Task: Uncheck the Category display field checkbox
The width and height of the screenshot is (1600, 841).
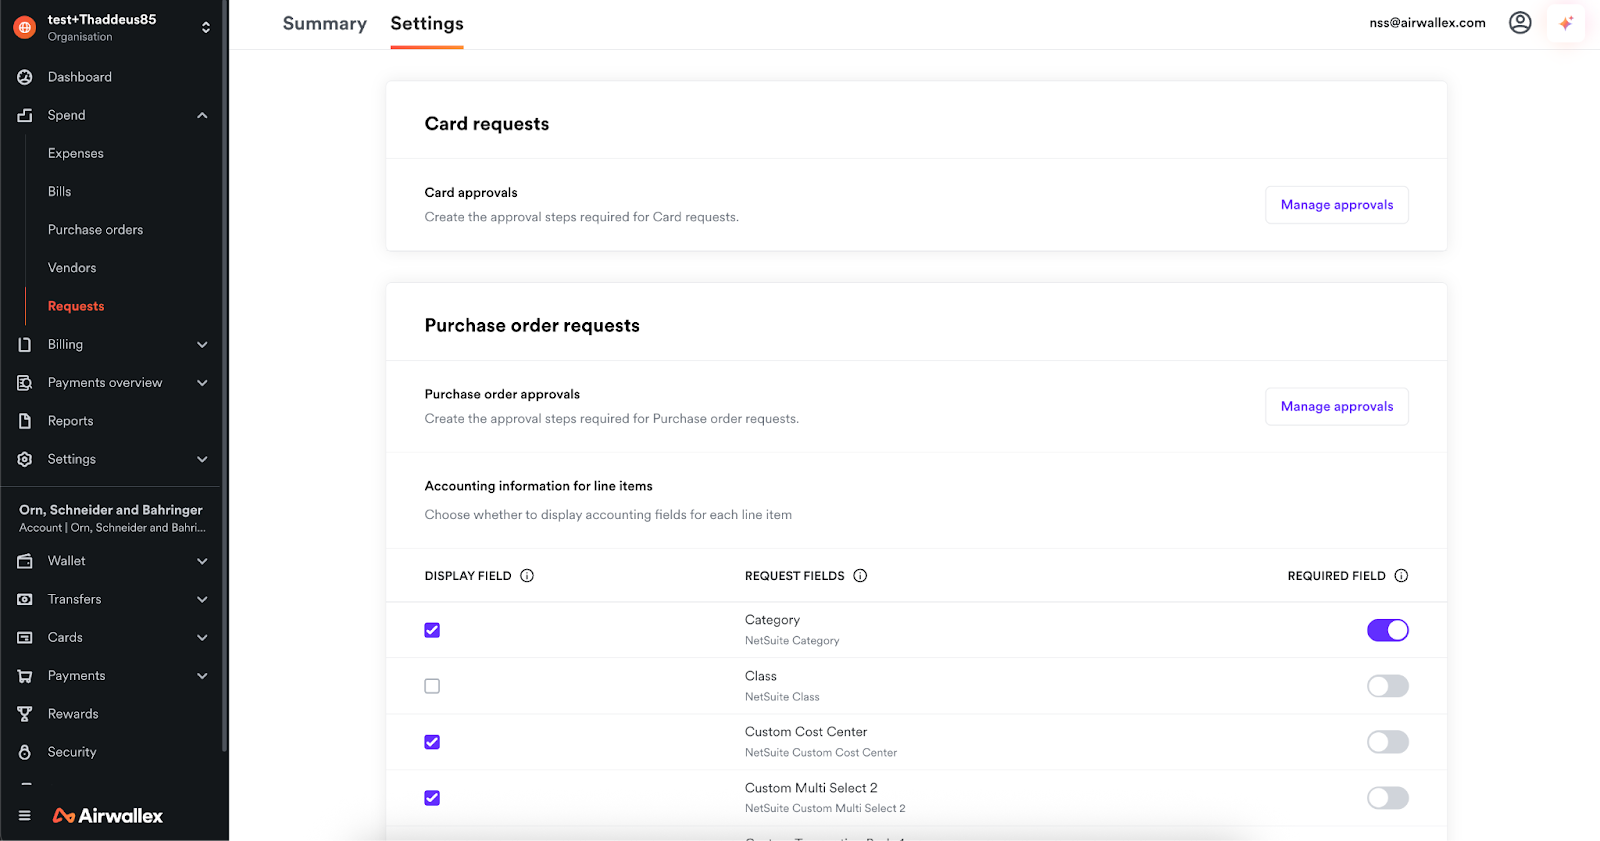Action: [x=432, y=630]
